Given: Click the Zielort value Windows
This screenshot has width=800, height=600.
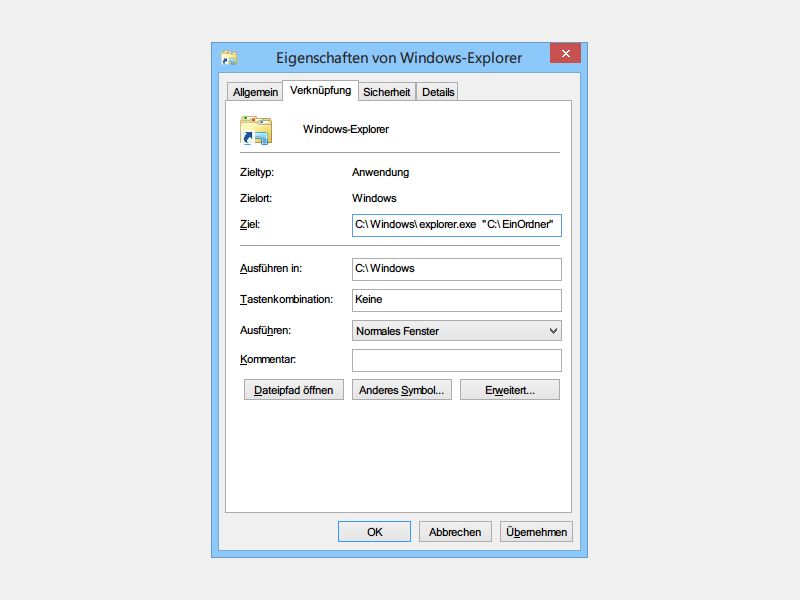Looking at the screenshot, I should click(374, 198).
